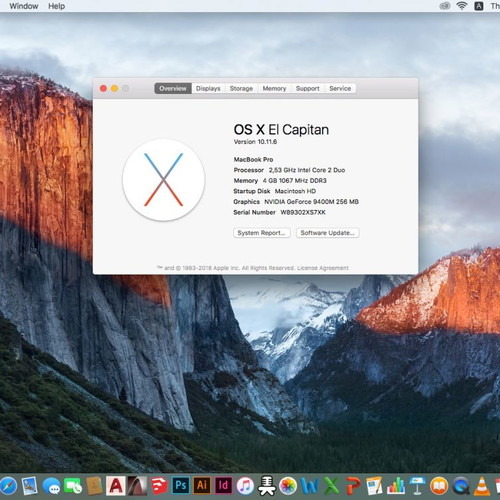Open the Creative Cloud menu bar icon

click(445, 6)
